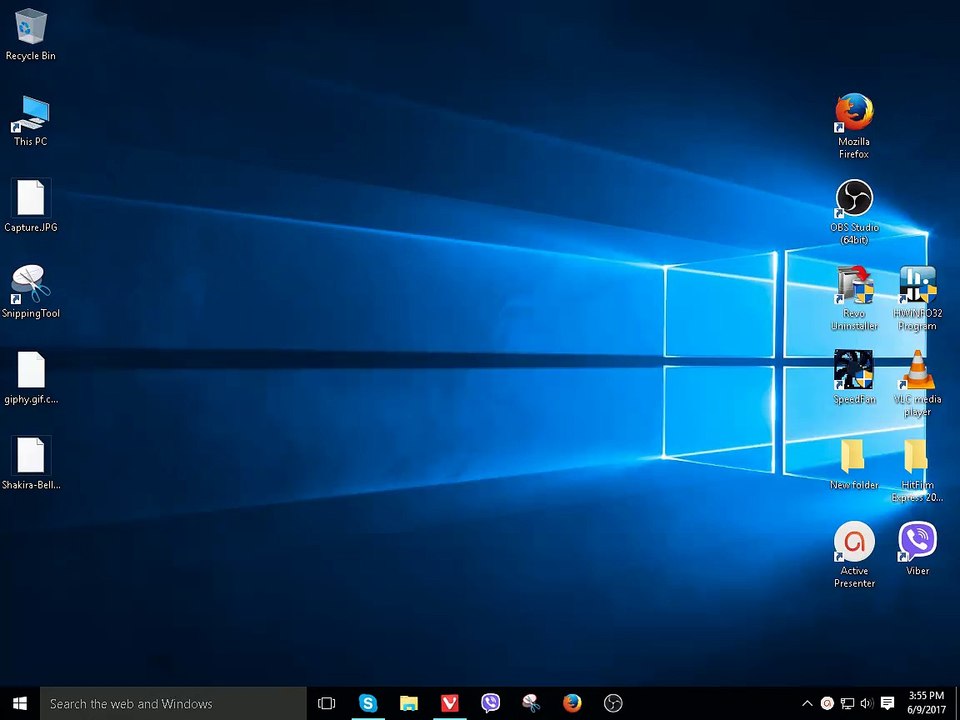
Task: Open Skype from the taskbar
Action: [368, 703]
